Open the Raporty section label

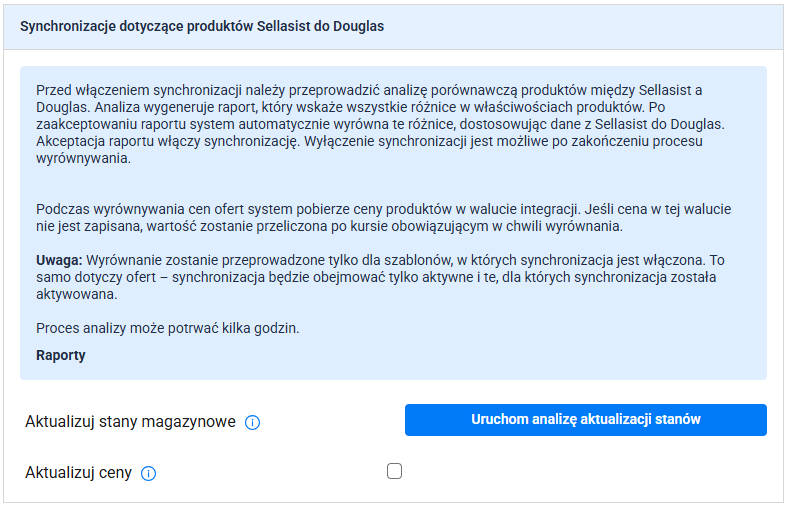(61, 355)
